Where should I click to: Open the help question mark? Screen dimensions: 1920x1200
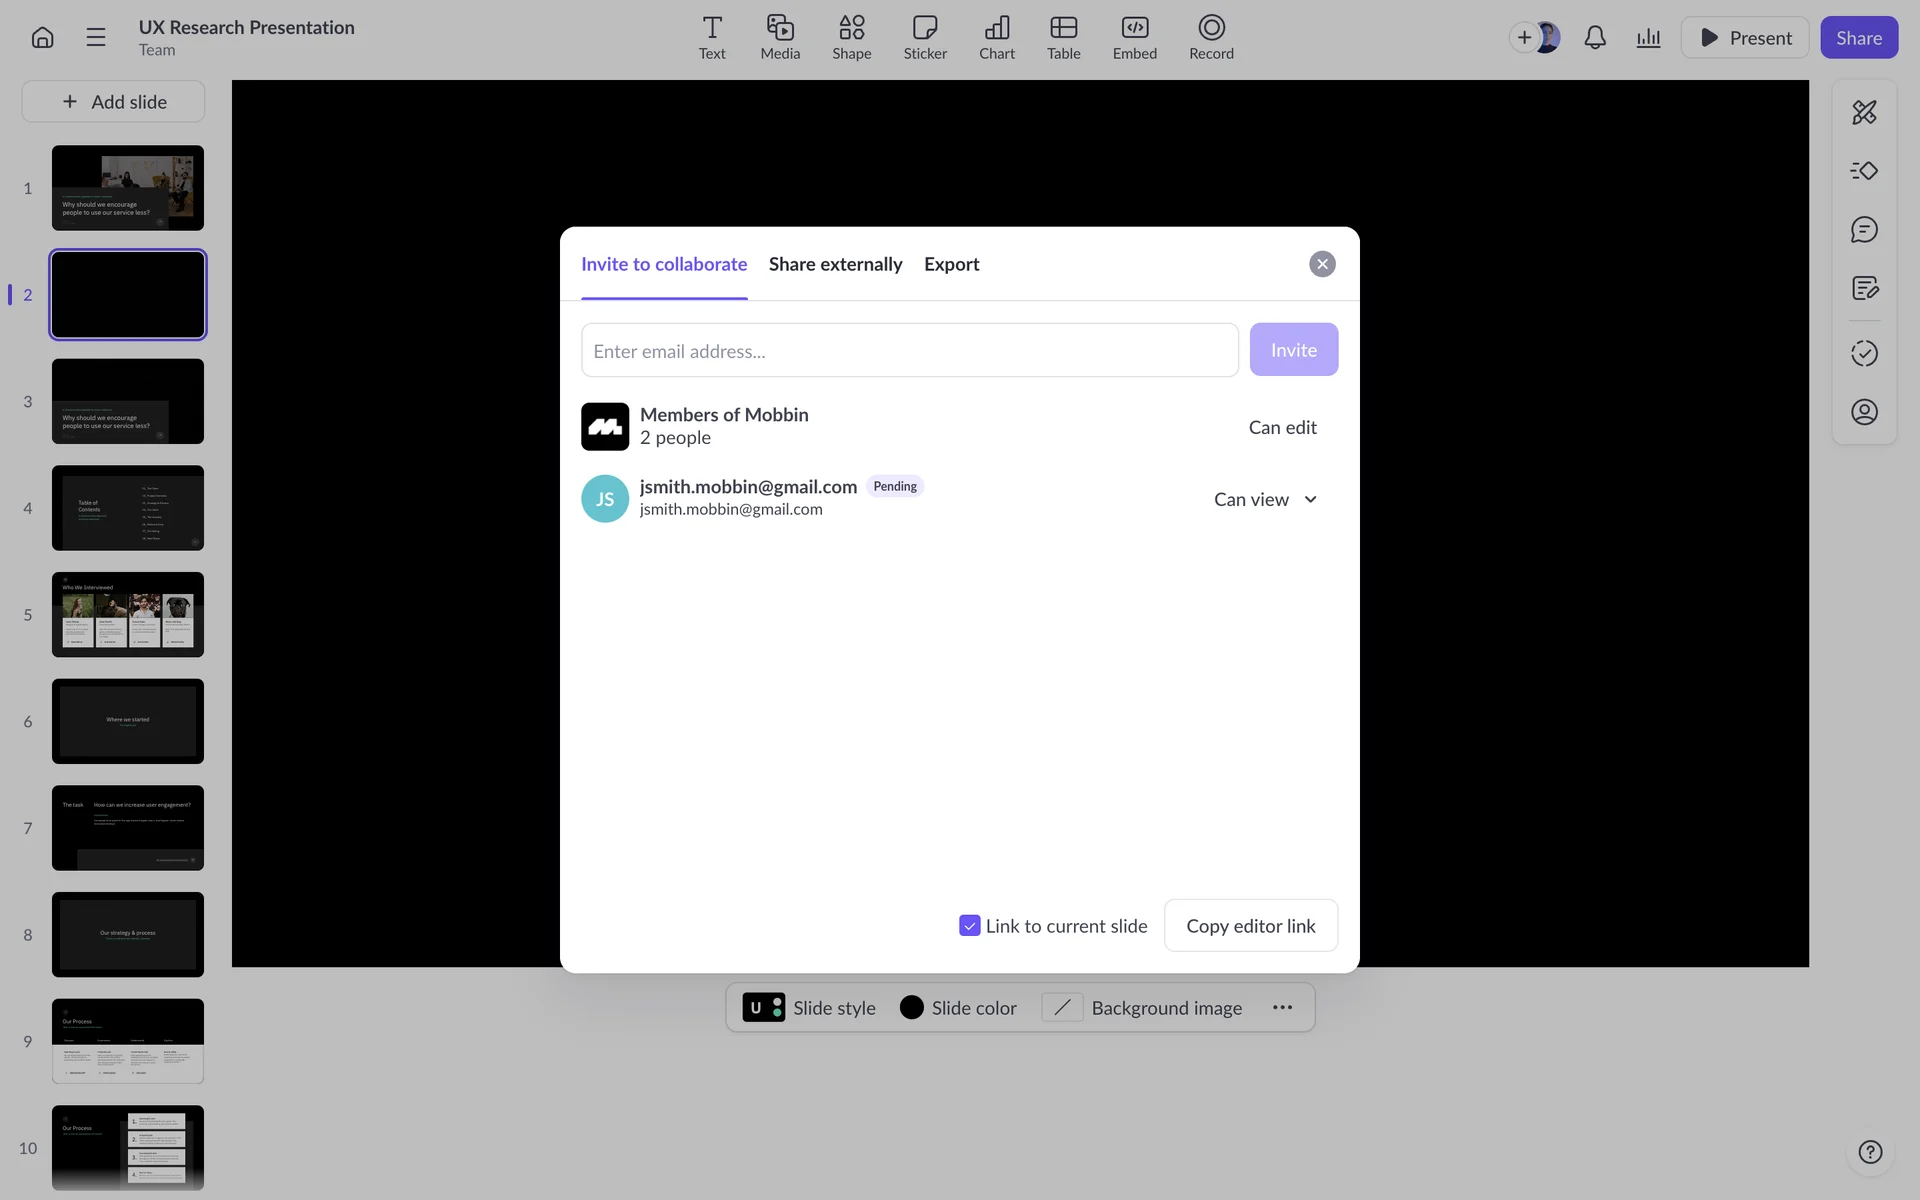tap(1870, 1152)
